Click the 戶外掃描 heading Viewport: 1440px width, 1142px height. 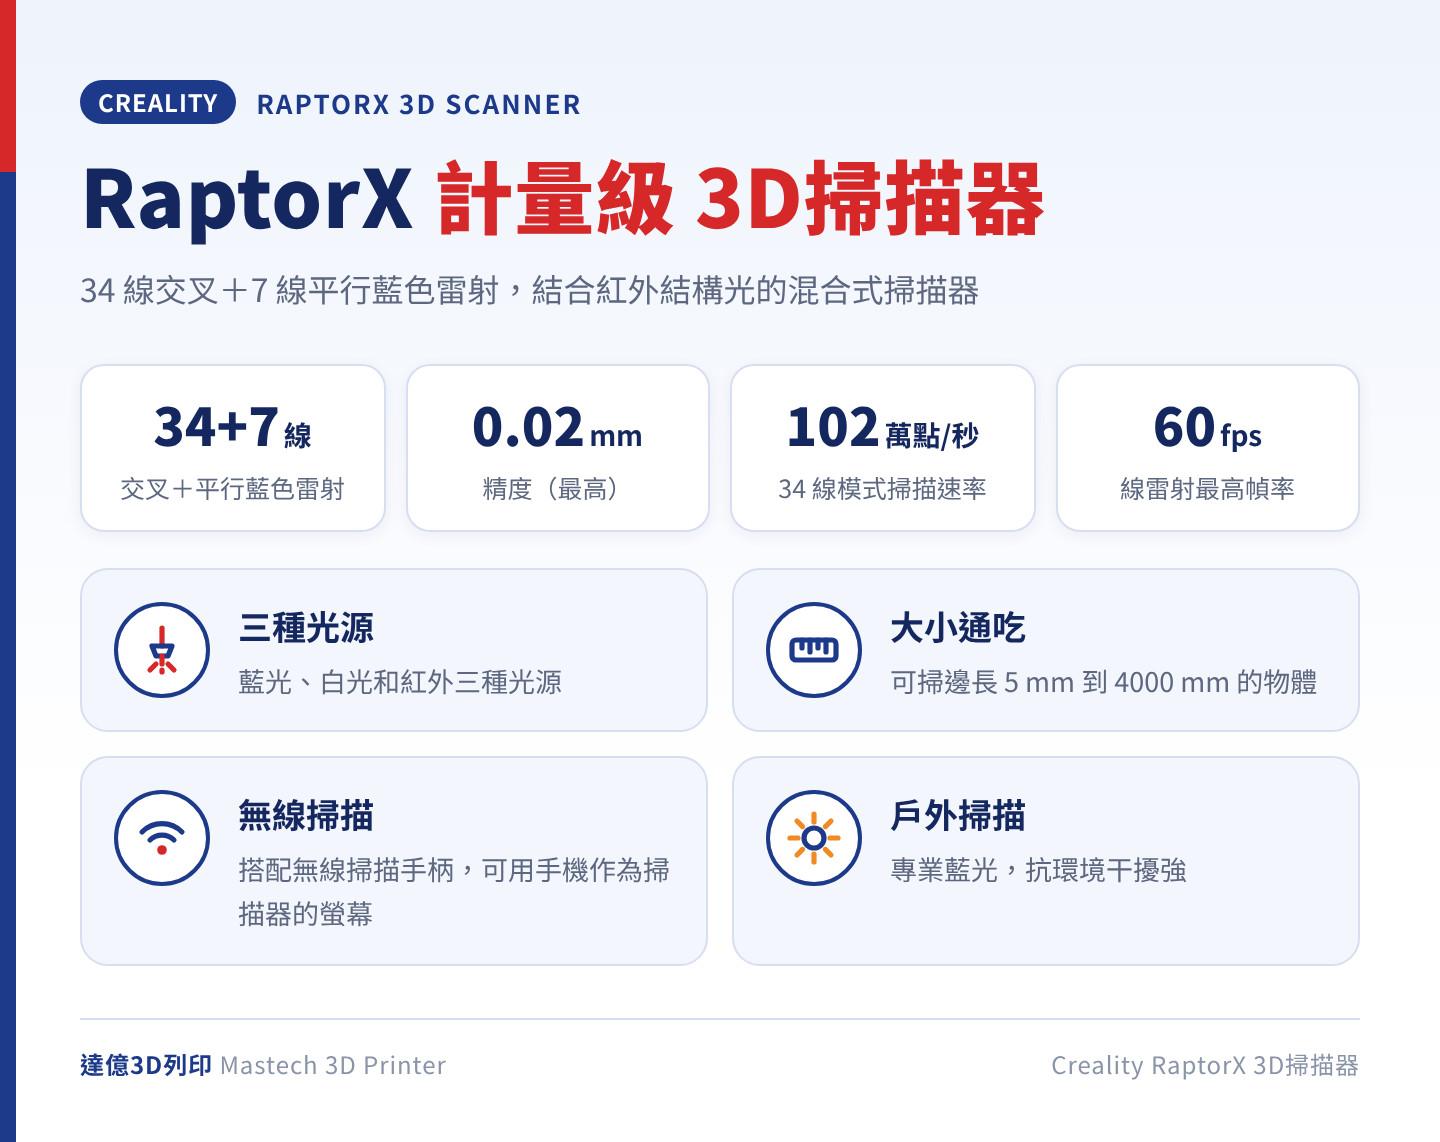[958, 816]
